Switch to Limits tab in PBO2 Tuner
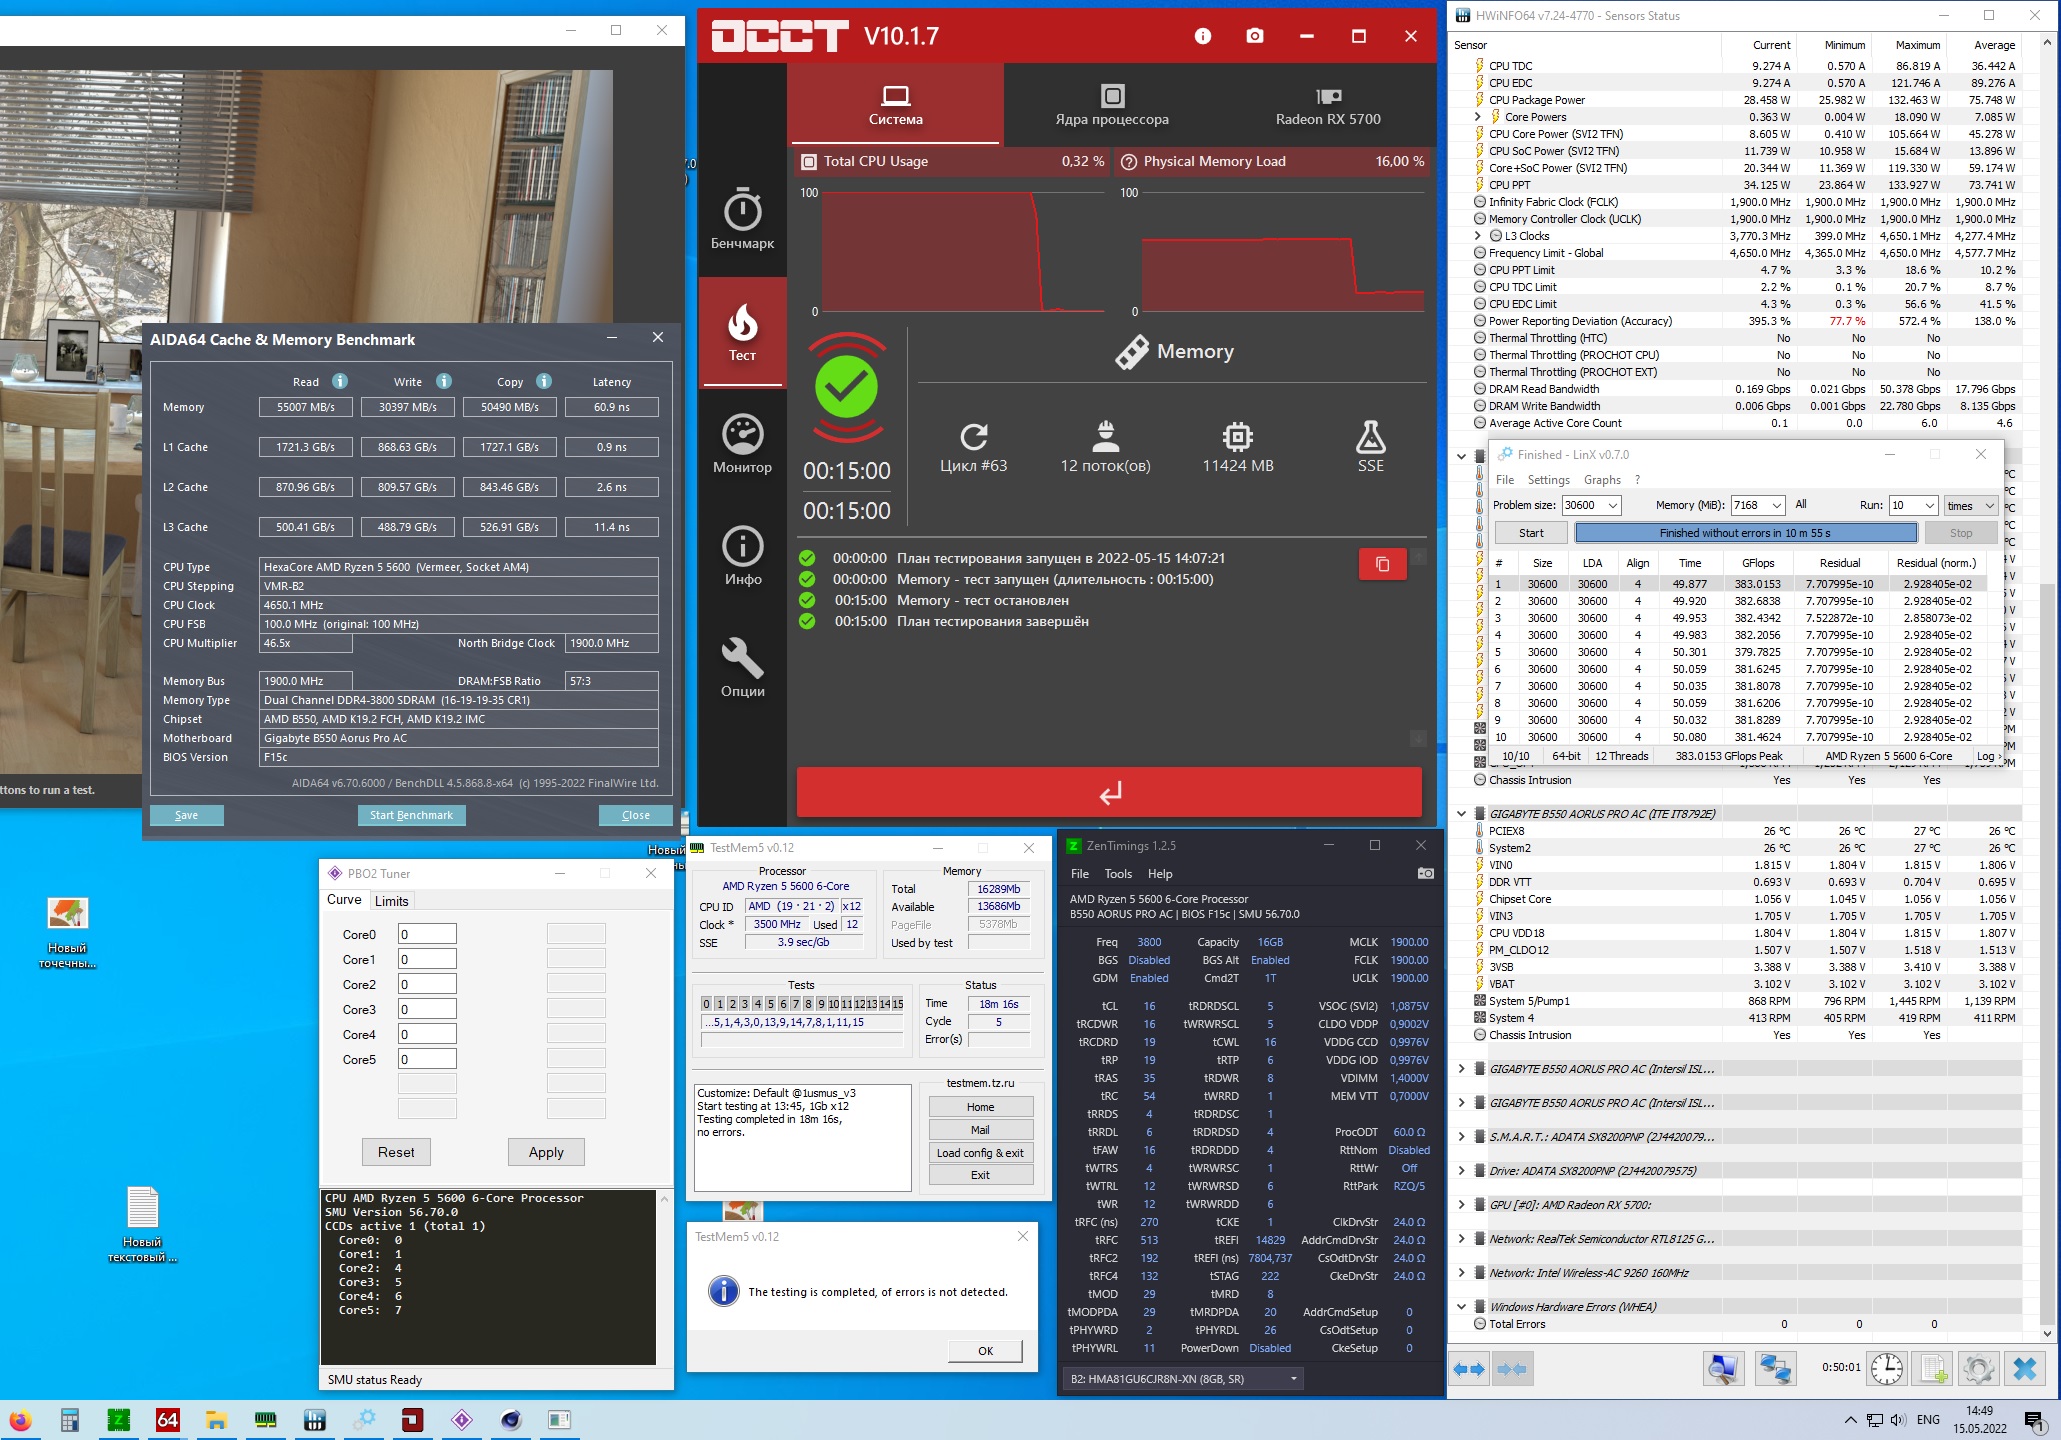This screenshot has height=1440, width=2061. point(391,901)
